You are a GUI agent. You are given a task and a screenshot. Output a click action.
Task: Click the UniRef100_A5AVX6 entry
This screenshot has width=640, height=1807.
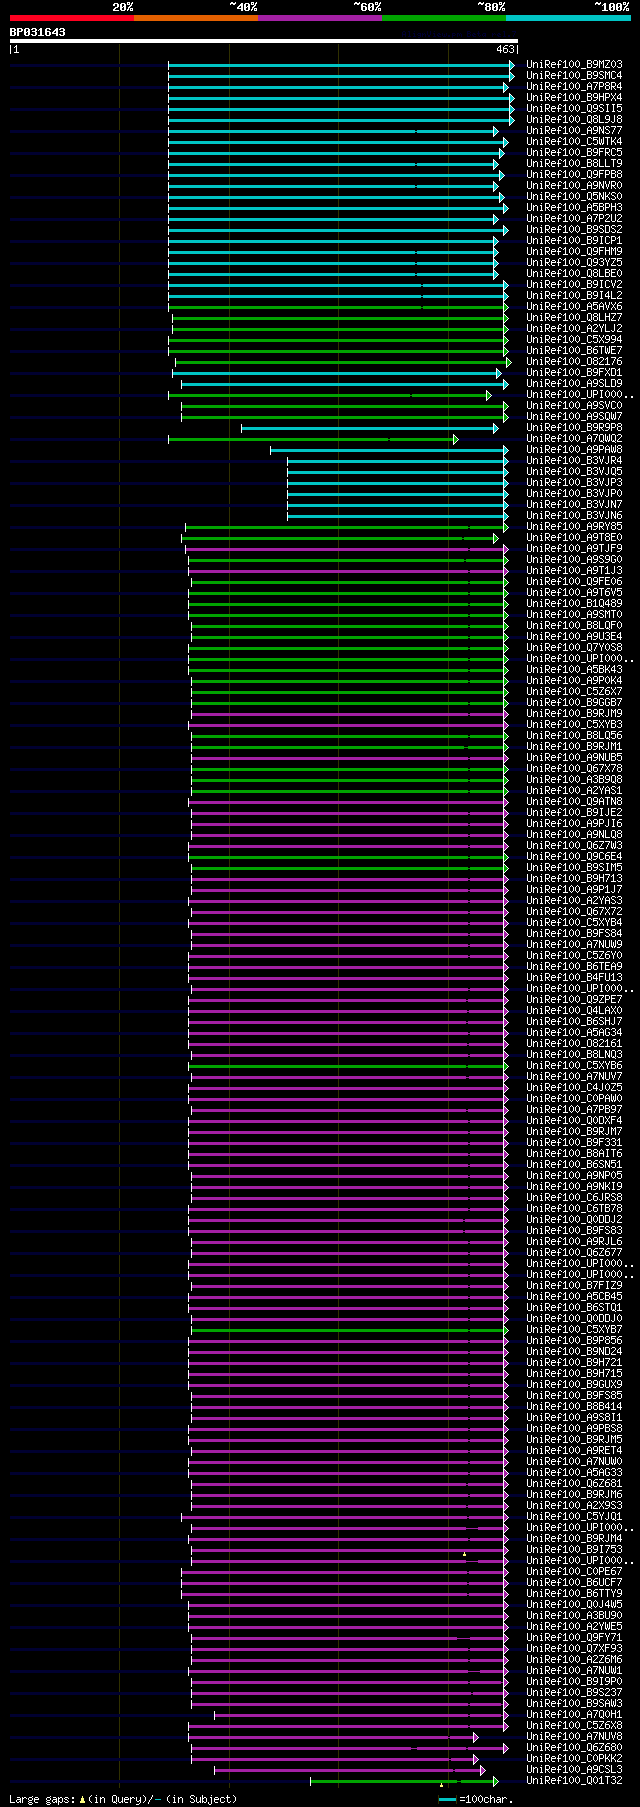point(574,306)
